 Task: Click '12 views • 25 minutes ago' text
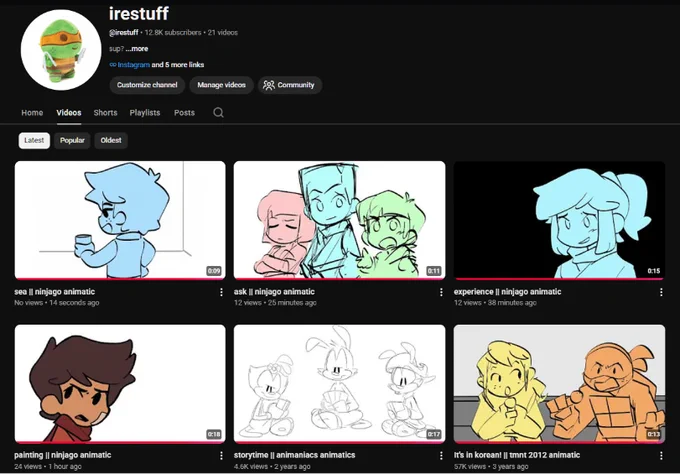click(275, 303)
